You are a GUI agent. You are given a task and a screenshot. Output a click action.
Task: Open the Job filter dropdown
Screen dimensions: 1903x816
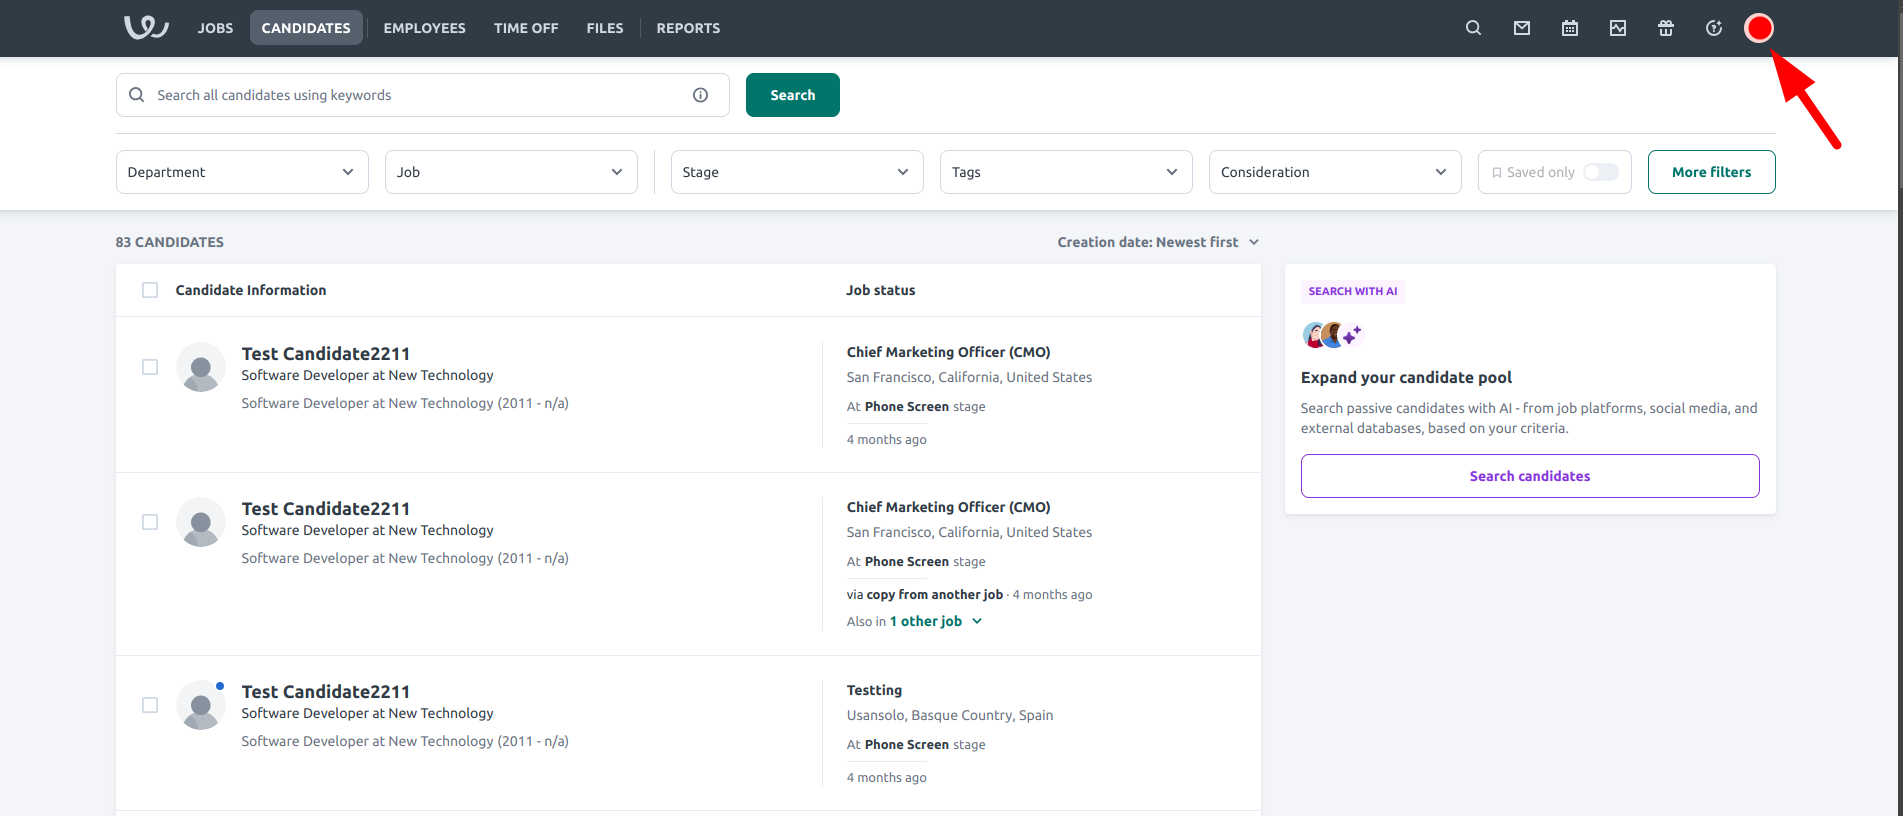pos(511,172)
